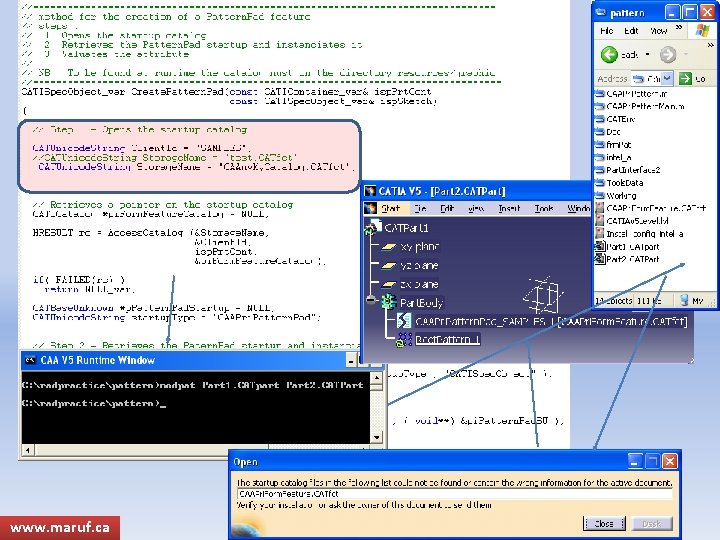Expand the hidden menus chevron beside View
This screenshot has height=540, width=720.
coord(679,28)
